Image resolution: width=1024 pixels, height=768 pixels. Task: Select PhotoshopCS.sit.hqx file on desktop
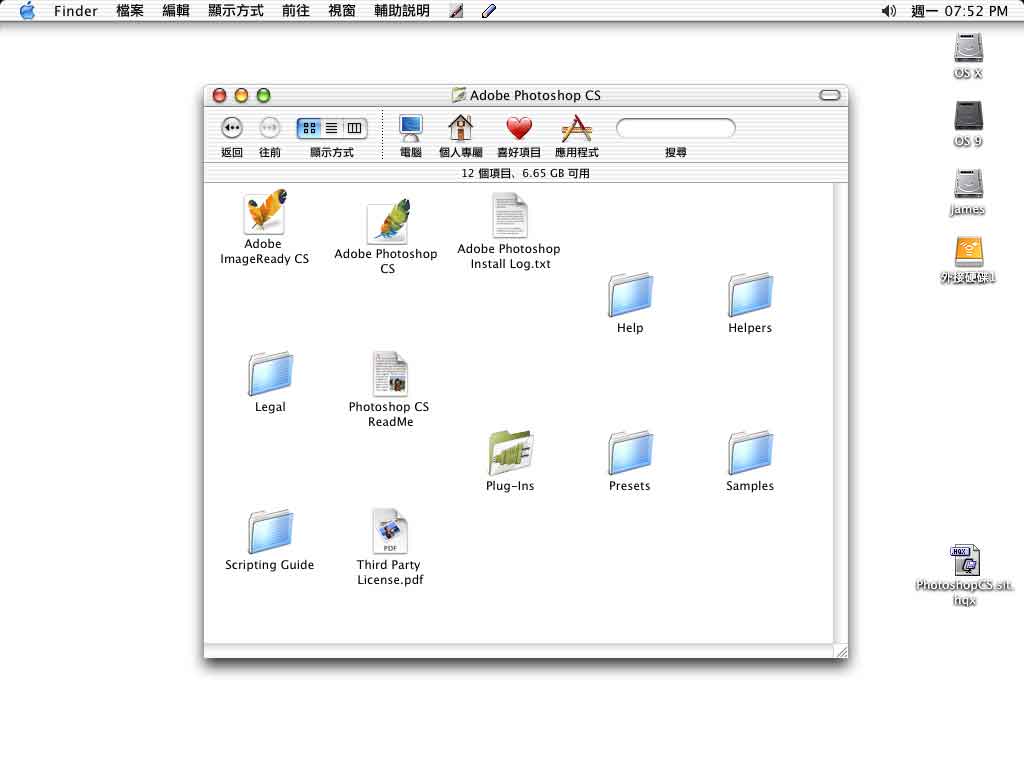tap(965, 560)
